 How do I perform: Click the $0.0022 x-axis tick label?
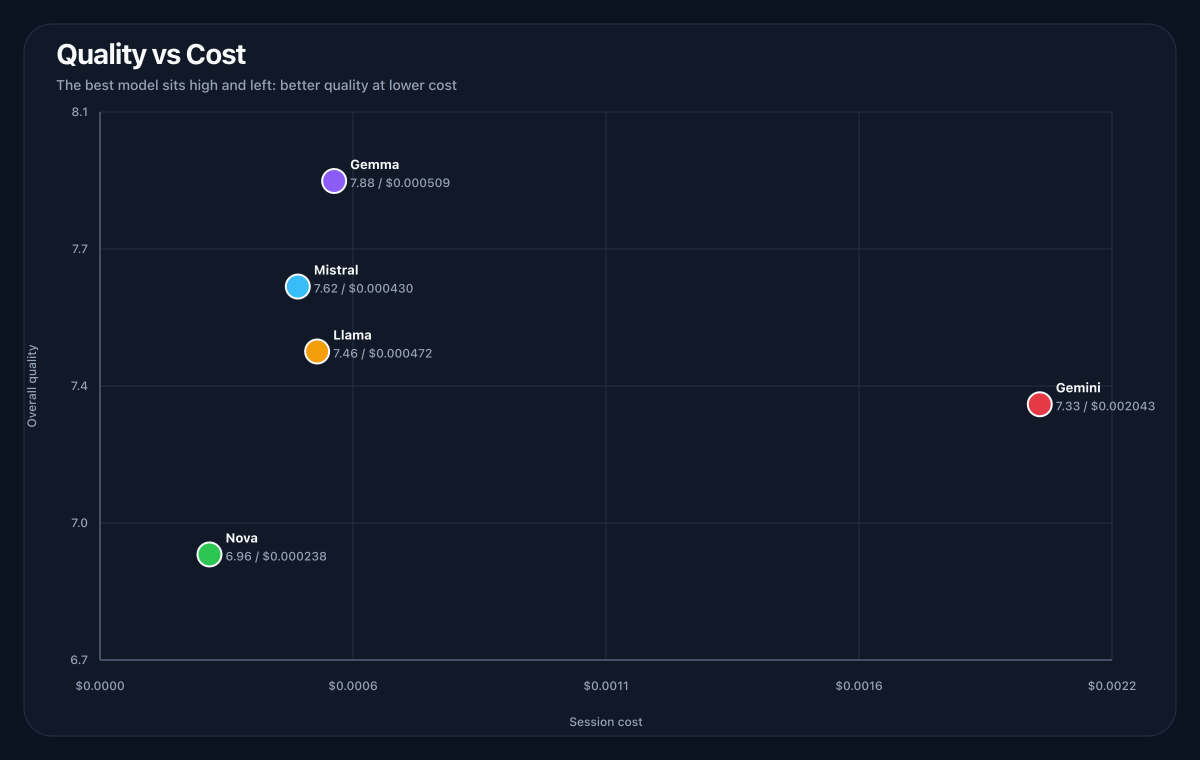point(1111,686)
